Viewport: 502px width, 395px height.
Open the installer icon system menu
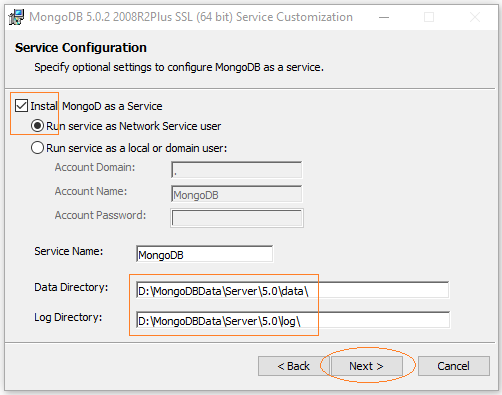click(16, 17)
